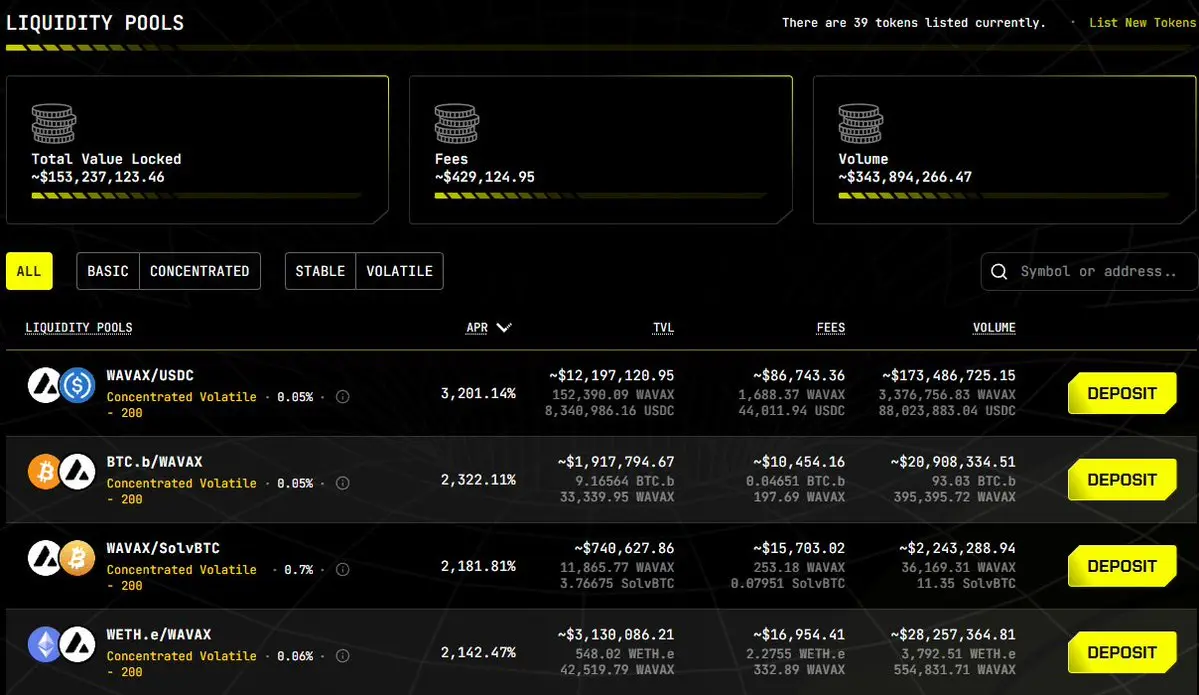Click the 548.02 WETH.e TVL amount

pyautogui.click(x=625, y=654)
